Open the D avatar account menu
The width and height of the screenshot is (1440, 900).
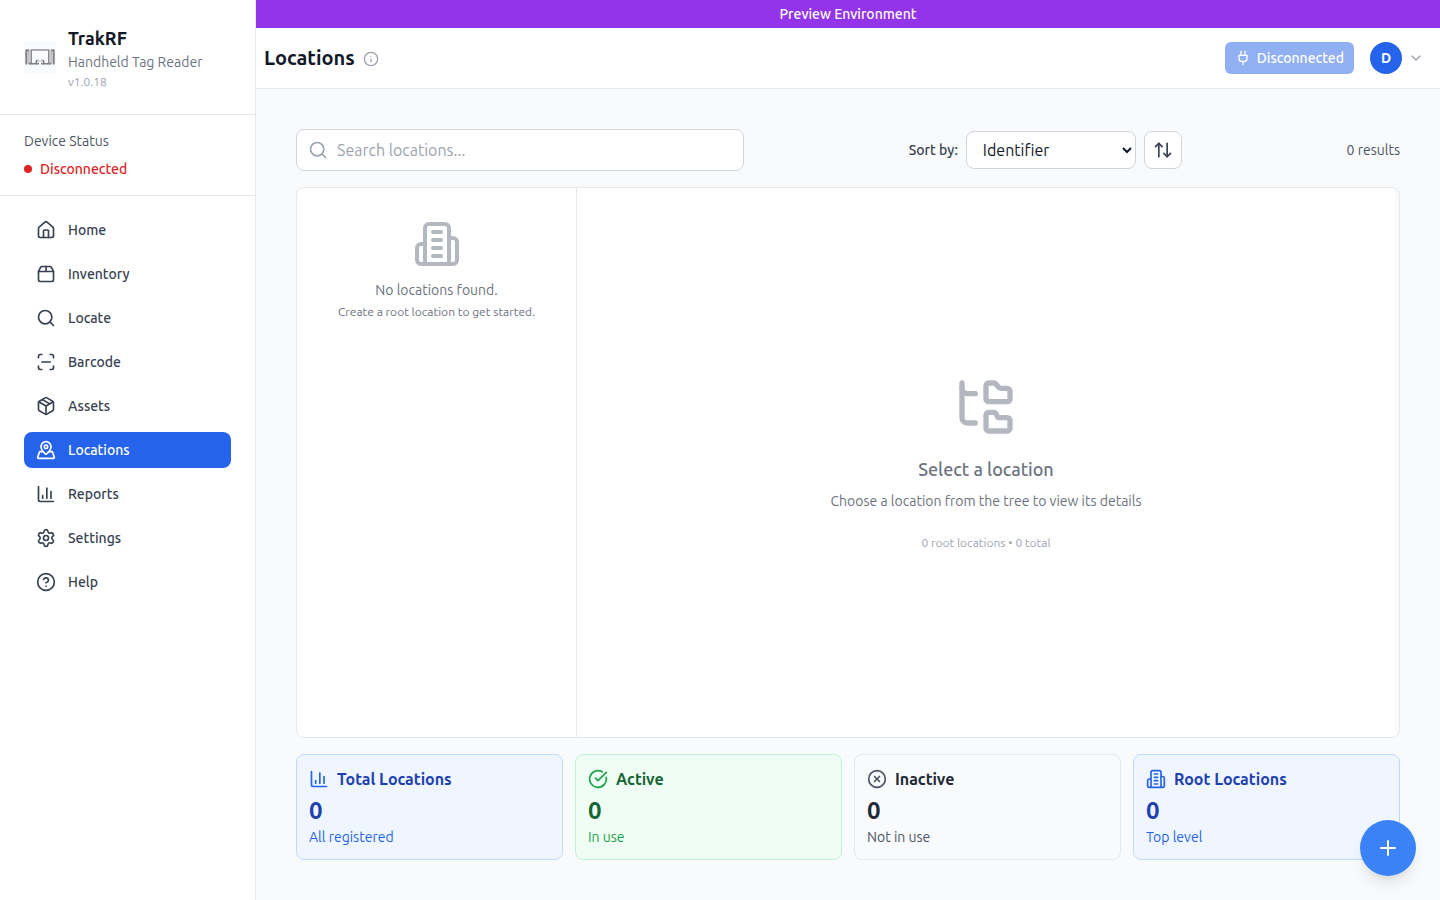click(1385, 58)
